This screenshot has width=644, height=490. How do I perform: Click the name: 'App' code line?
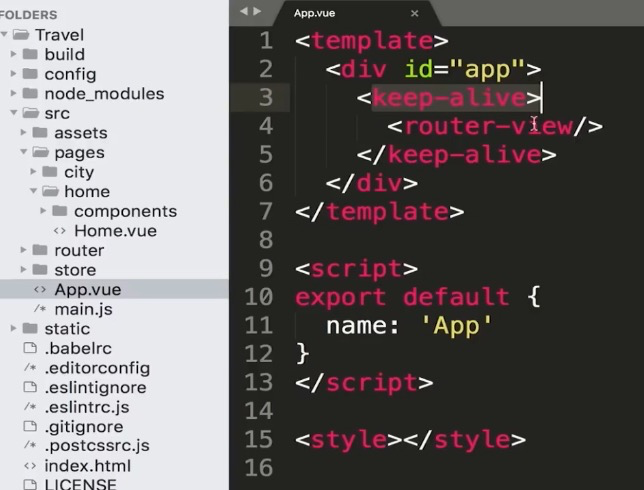409,326
